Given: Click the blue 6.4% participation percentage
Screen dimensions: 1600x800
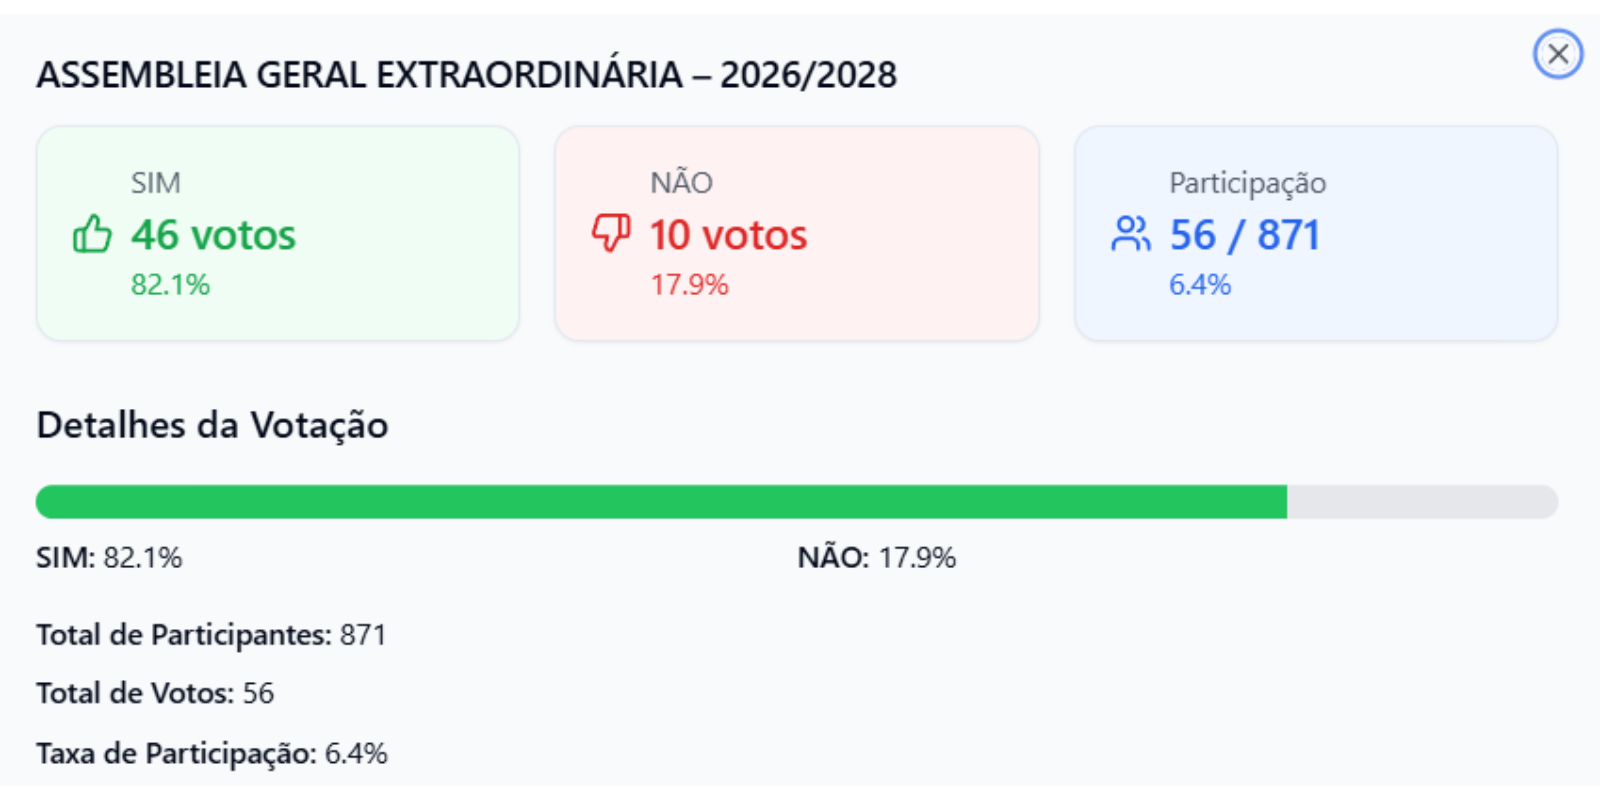Looking at the screenshot, I should pyautogui.click(x=1199, y=285).
